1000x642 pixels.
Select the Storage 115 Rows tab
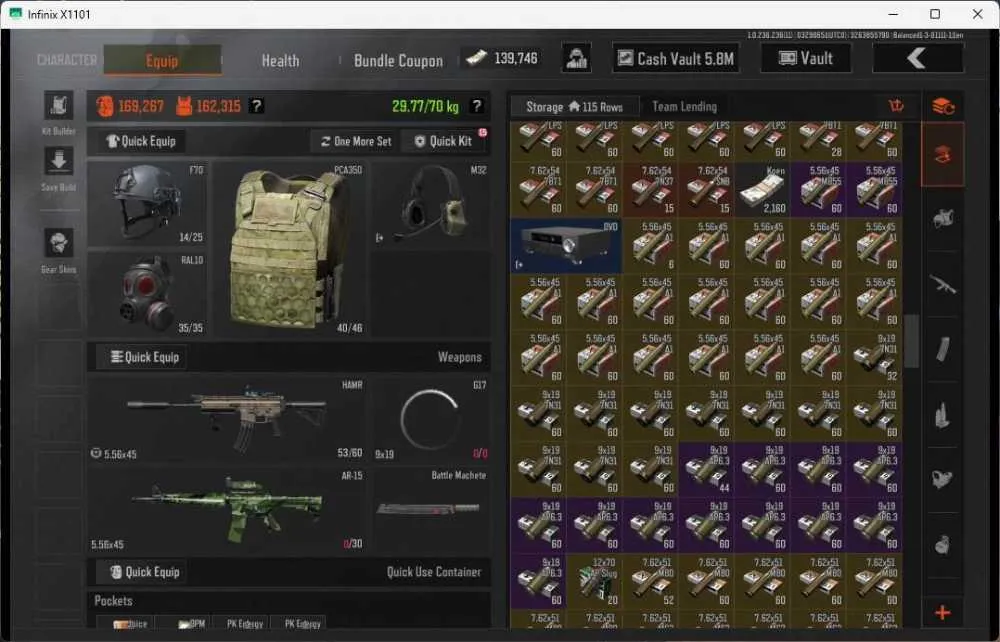pyautogui.click(x=574, y=106)
